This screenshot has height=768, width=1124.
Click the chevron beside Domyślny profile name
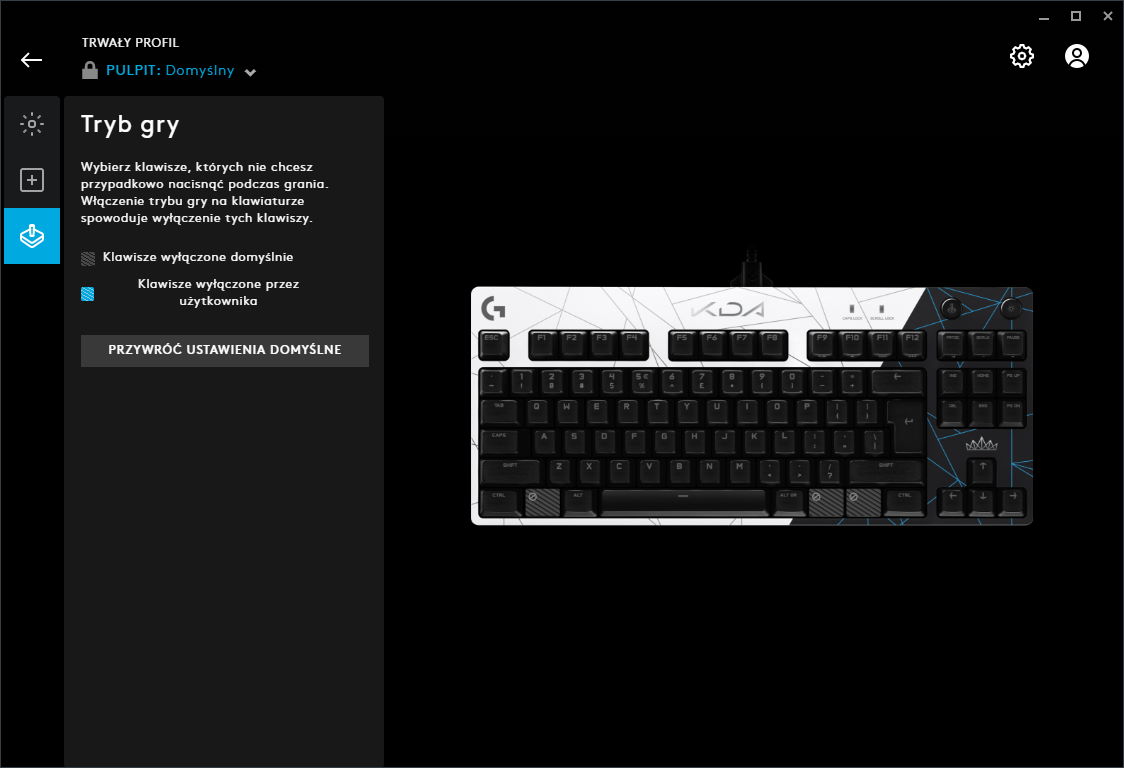(250, 72)
